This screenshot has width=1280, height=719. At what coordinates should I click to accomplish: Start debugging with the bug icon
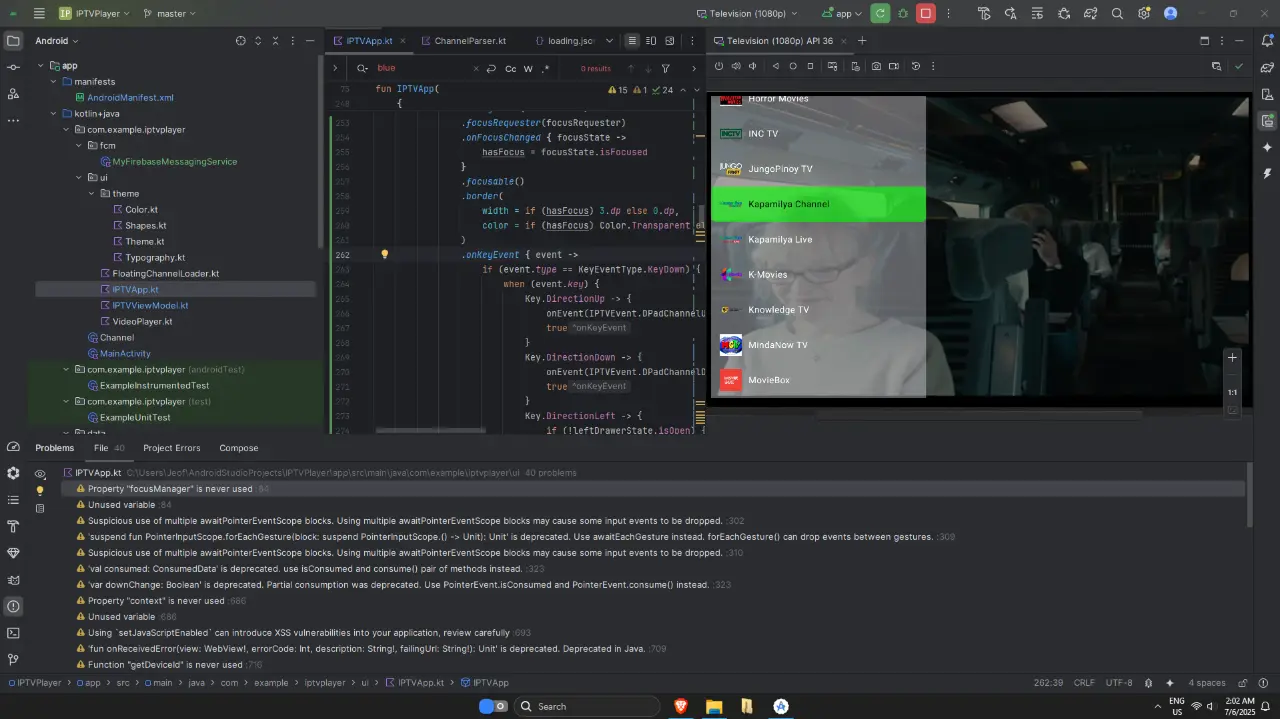point(904,14)
